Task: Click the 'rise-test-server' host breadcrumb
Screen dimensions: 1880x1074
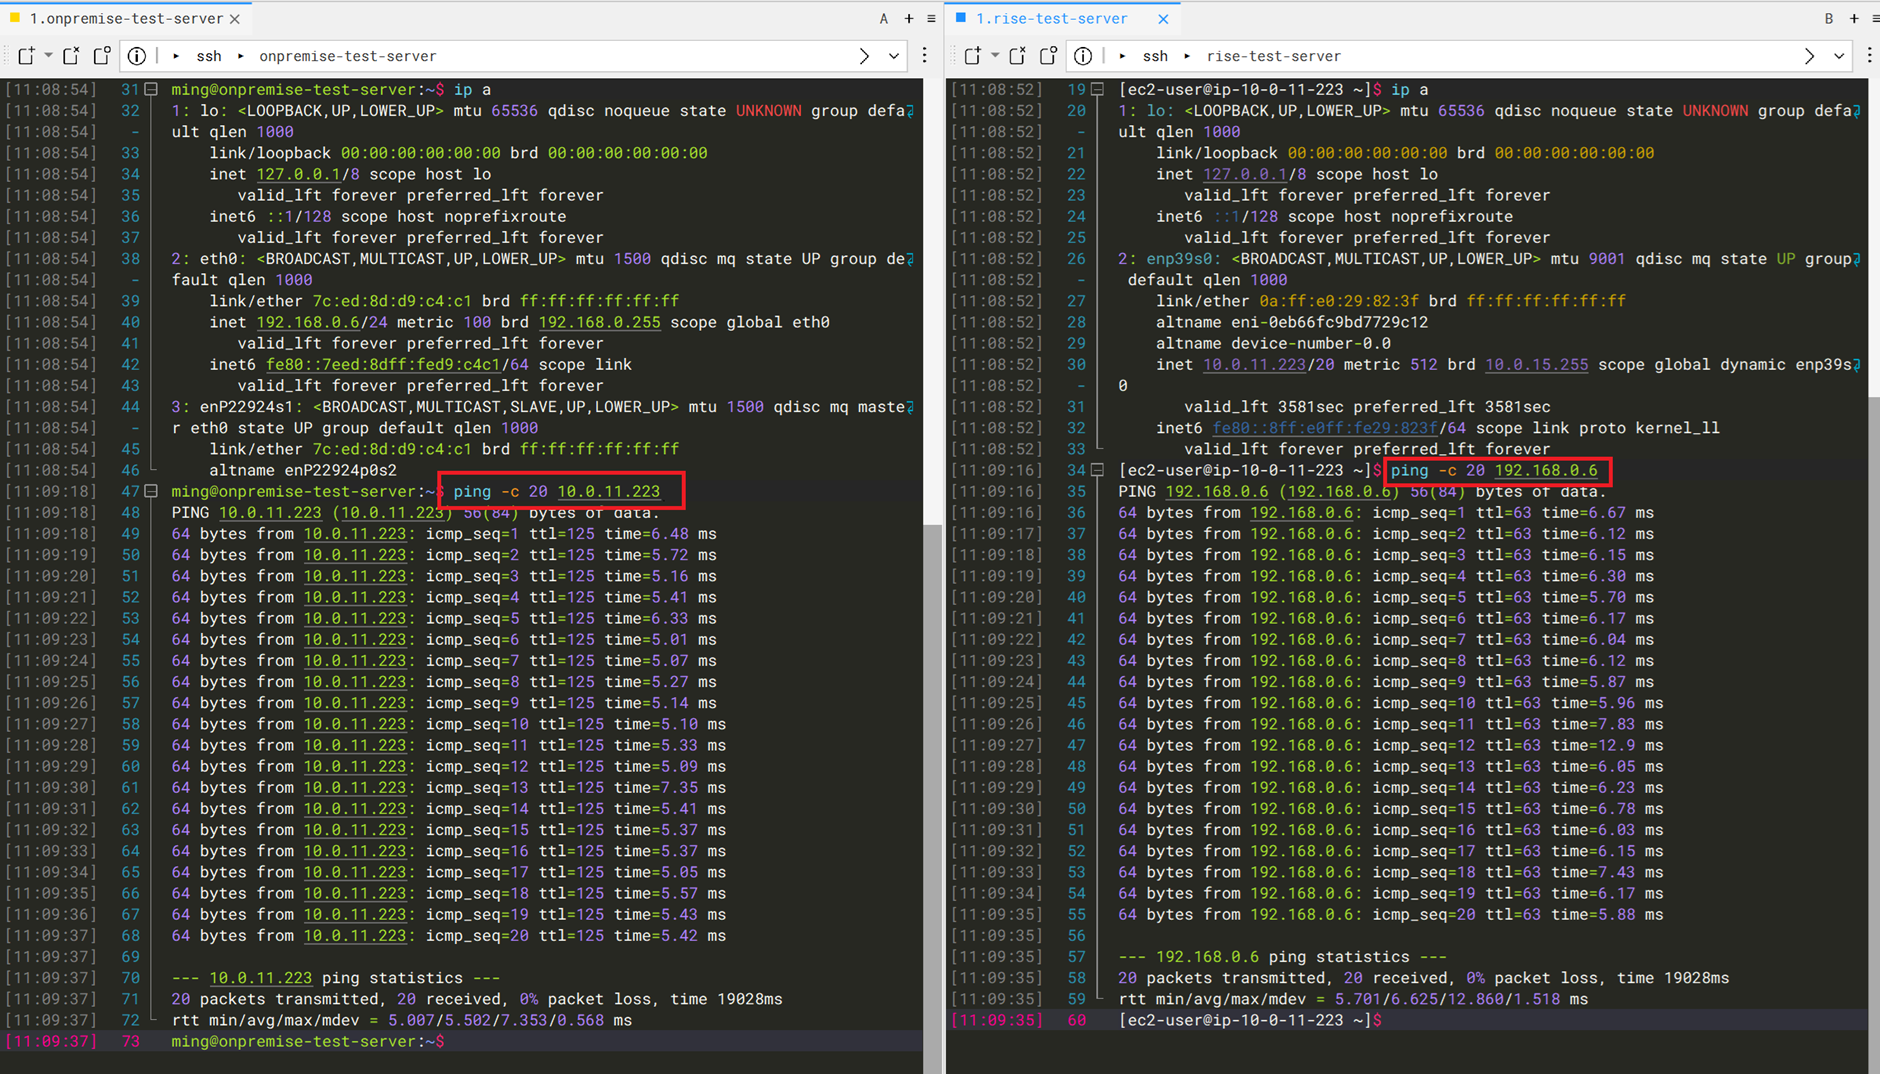Action: (x=1274, y=56)
